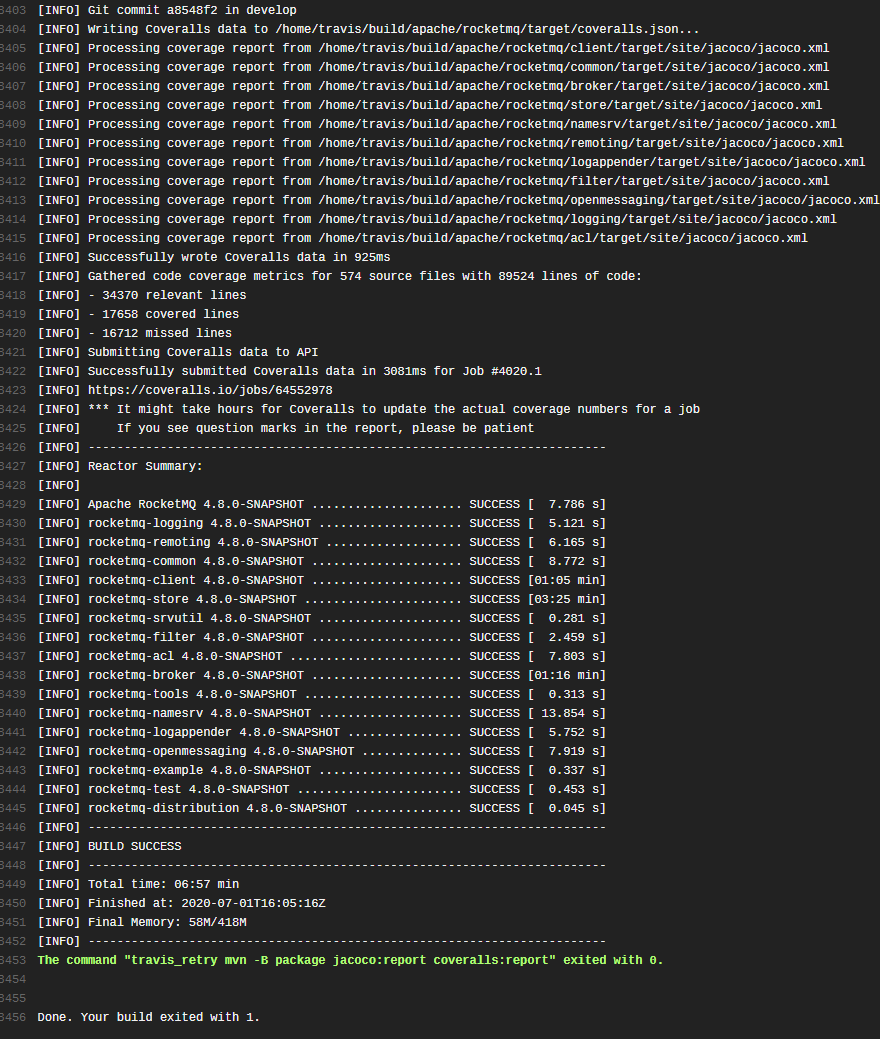This screenshot has width=880, height=1039.
Task: Click line number 3447 in the gutter
Action: 13,846
